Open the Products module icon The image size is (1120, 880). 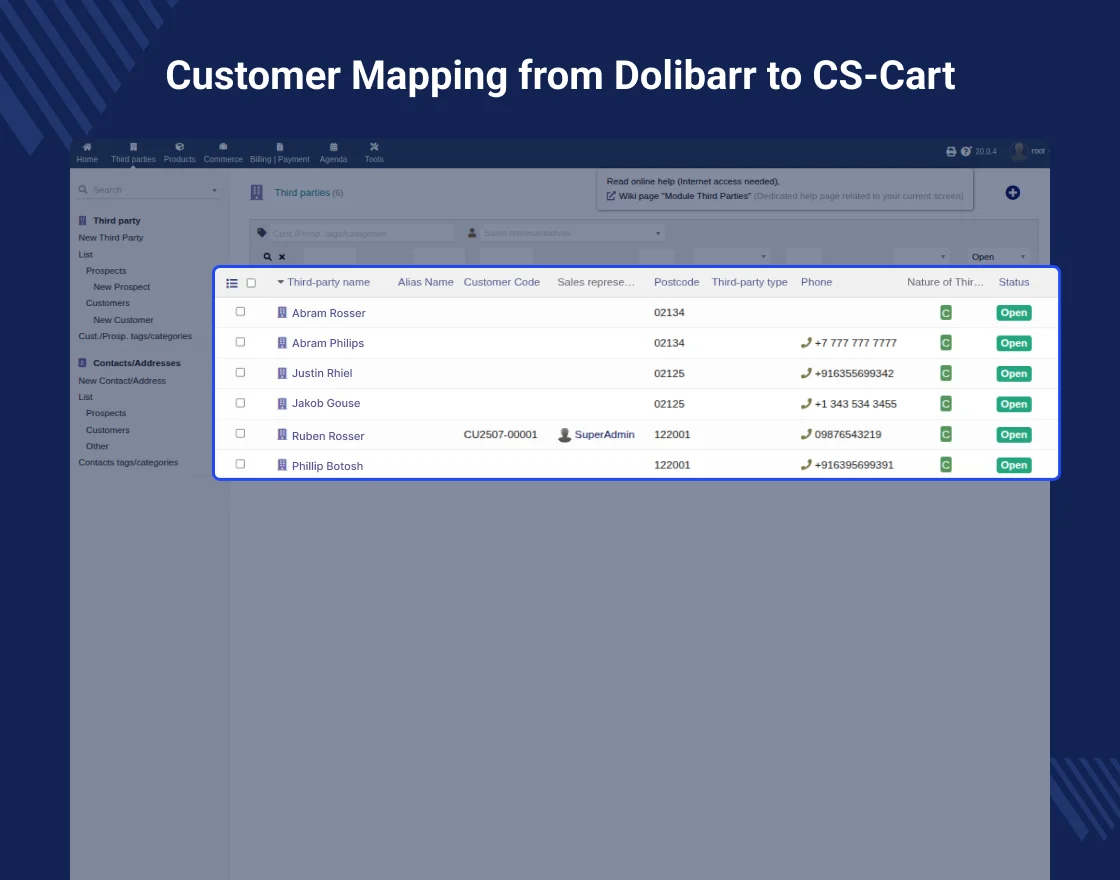pos(179,147)
